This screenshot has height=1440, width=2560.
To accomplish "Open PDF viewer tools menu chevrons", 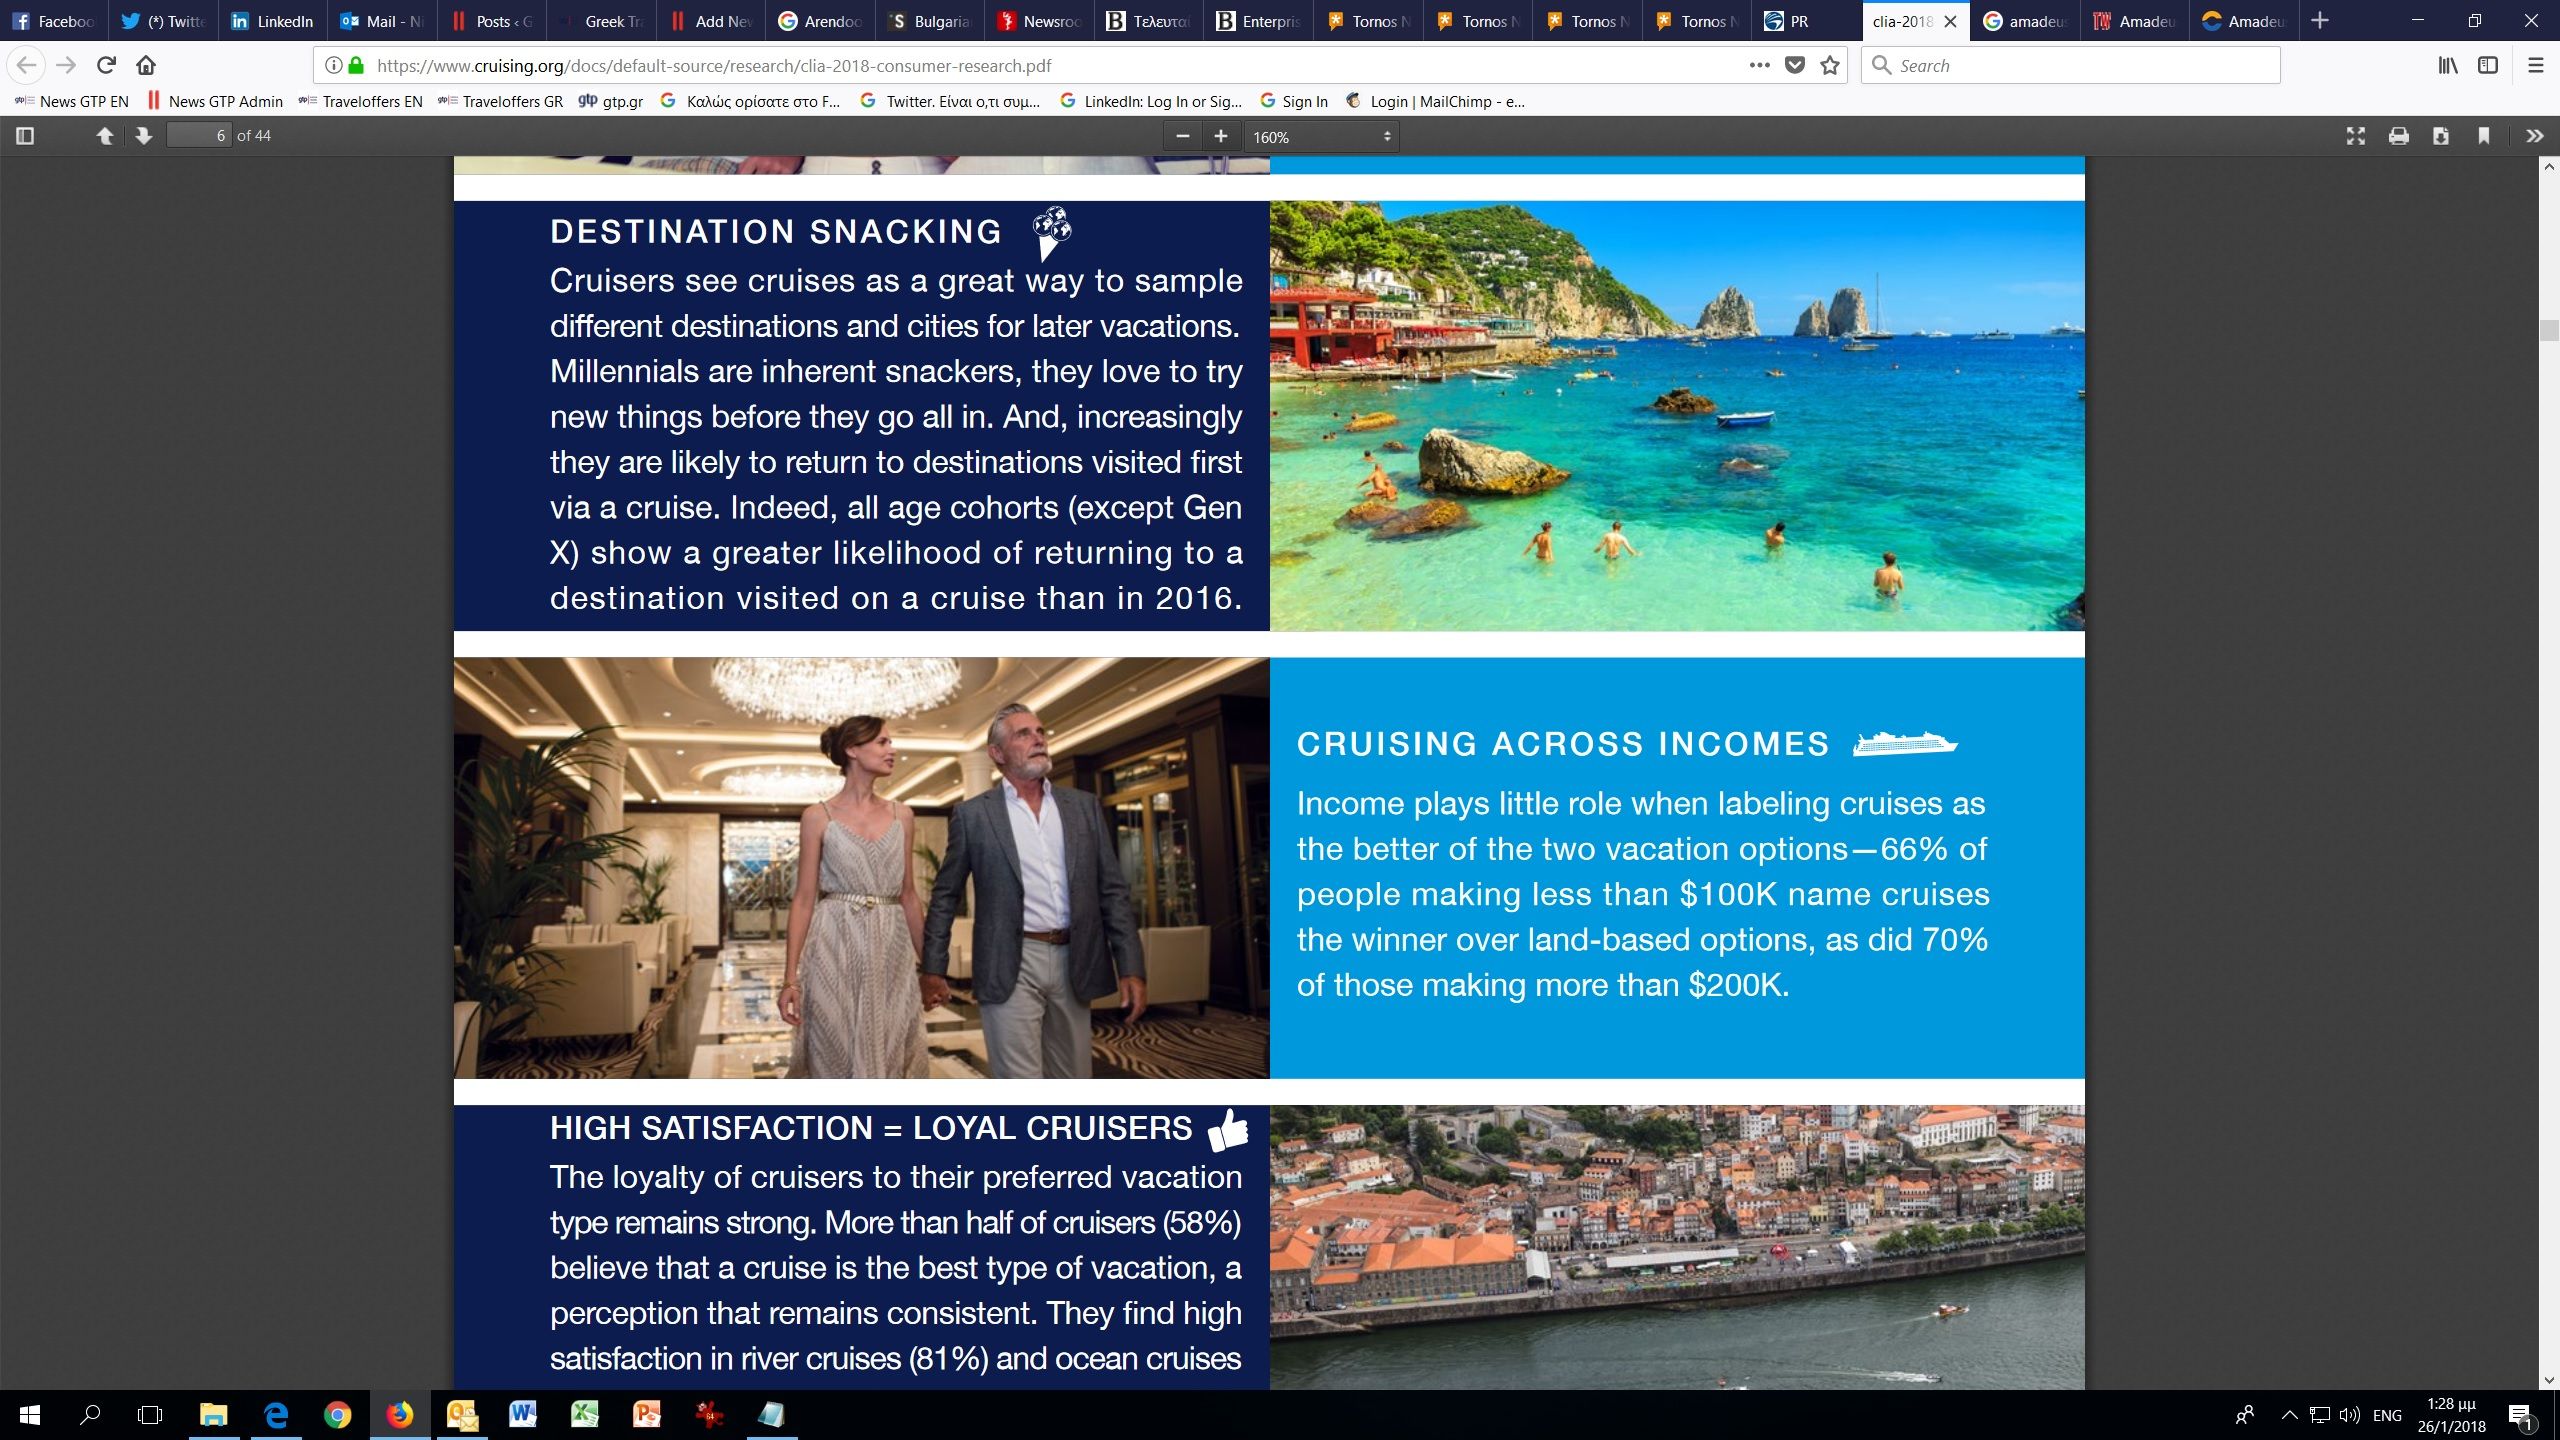I will click(2534, 136).
